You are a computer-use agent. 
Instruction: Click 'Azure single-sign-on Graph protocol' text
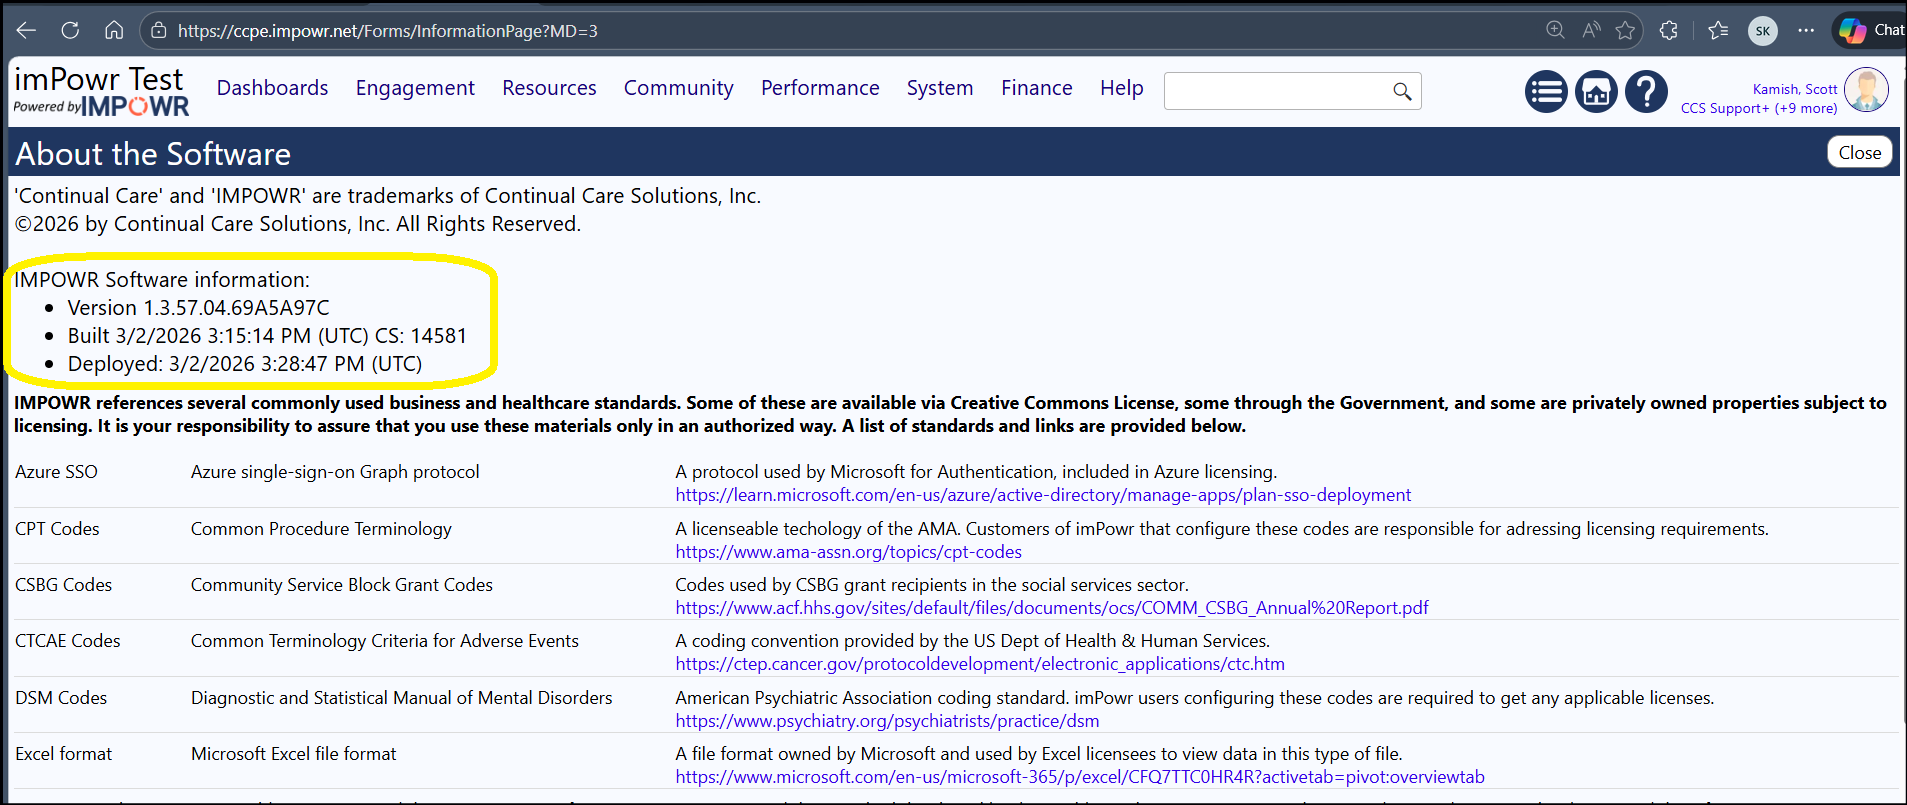335,472
